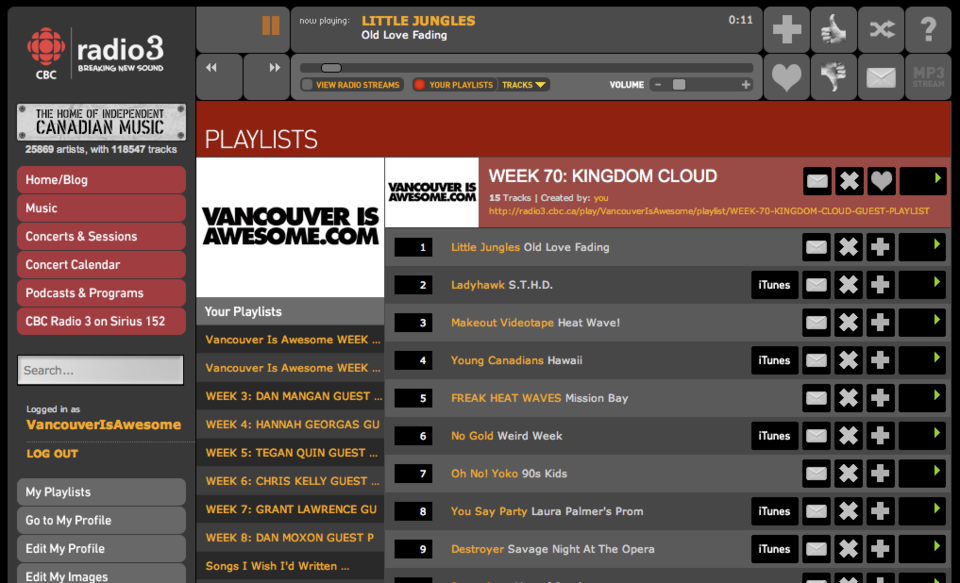Open Concerts & Sessions section
The width and height of the screenshot is (960, 583).
101,236
